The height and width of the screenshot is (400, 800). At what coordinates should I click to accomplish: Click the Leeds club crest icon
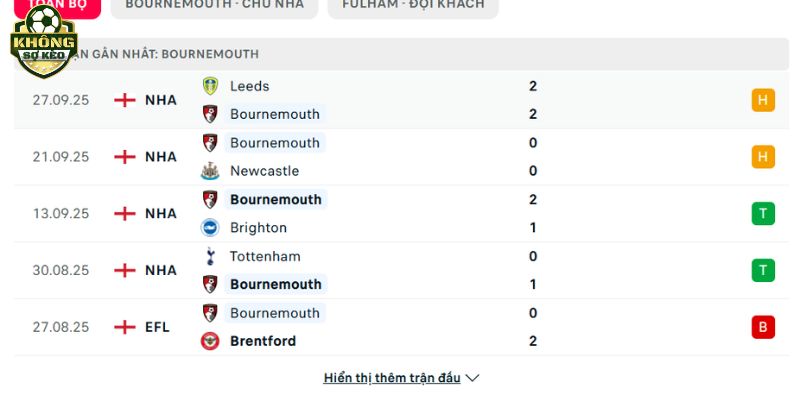click(210, 86)
